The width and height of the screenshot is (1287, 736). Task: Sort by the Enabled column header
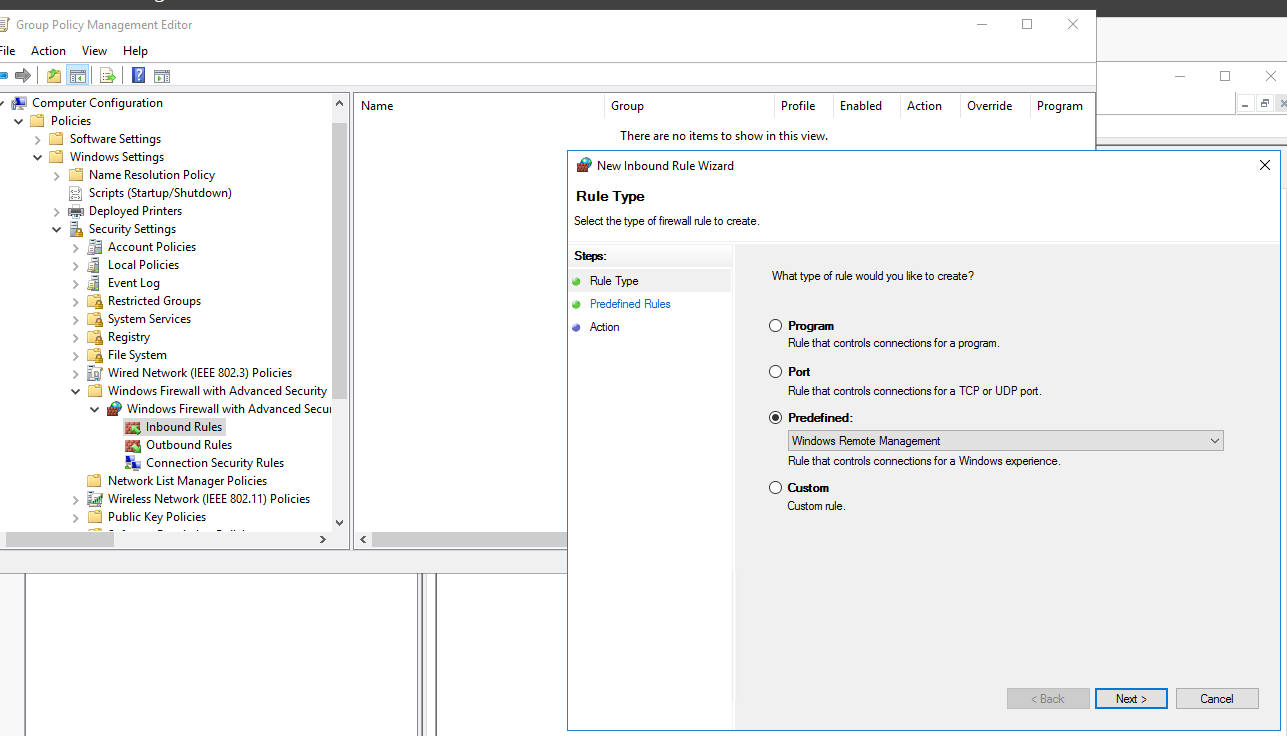(x=866, y=106)
